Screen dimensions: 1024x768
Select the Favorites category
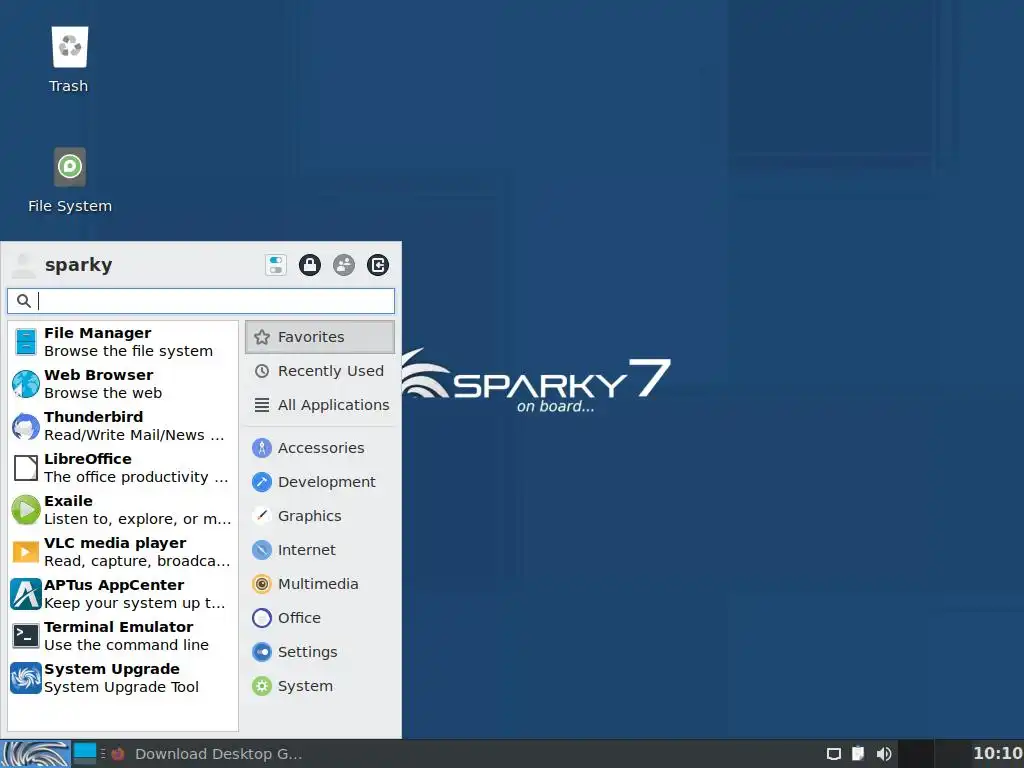tap(320, 337)
